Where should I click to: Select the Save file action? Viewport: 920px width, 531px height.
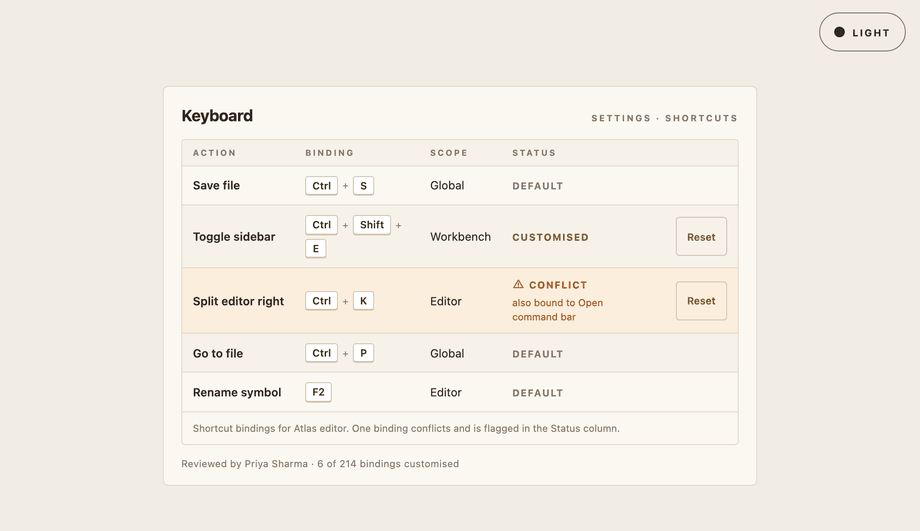217,185
